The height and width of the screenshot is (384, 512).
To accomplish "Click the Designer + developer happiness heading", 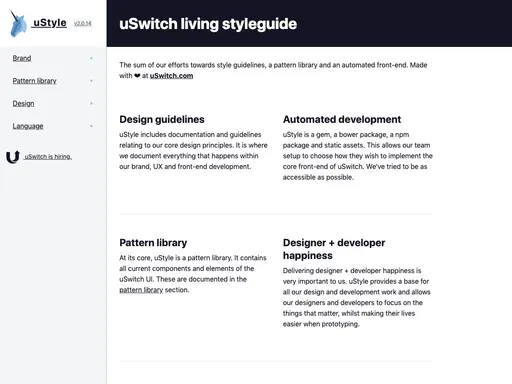I will pyautogui.click(x=334, y=249).
